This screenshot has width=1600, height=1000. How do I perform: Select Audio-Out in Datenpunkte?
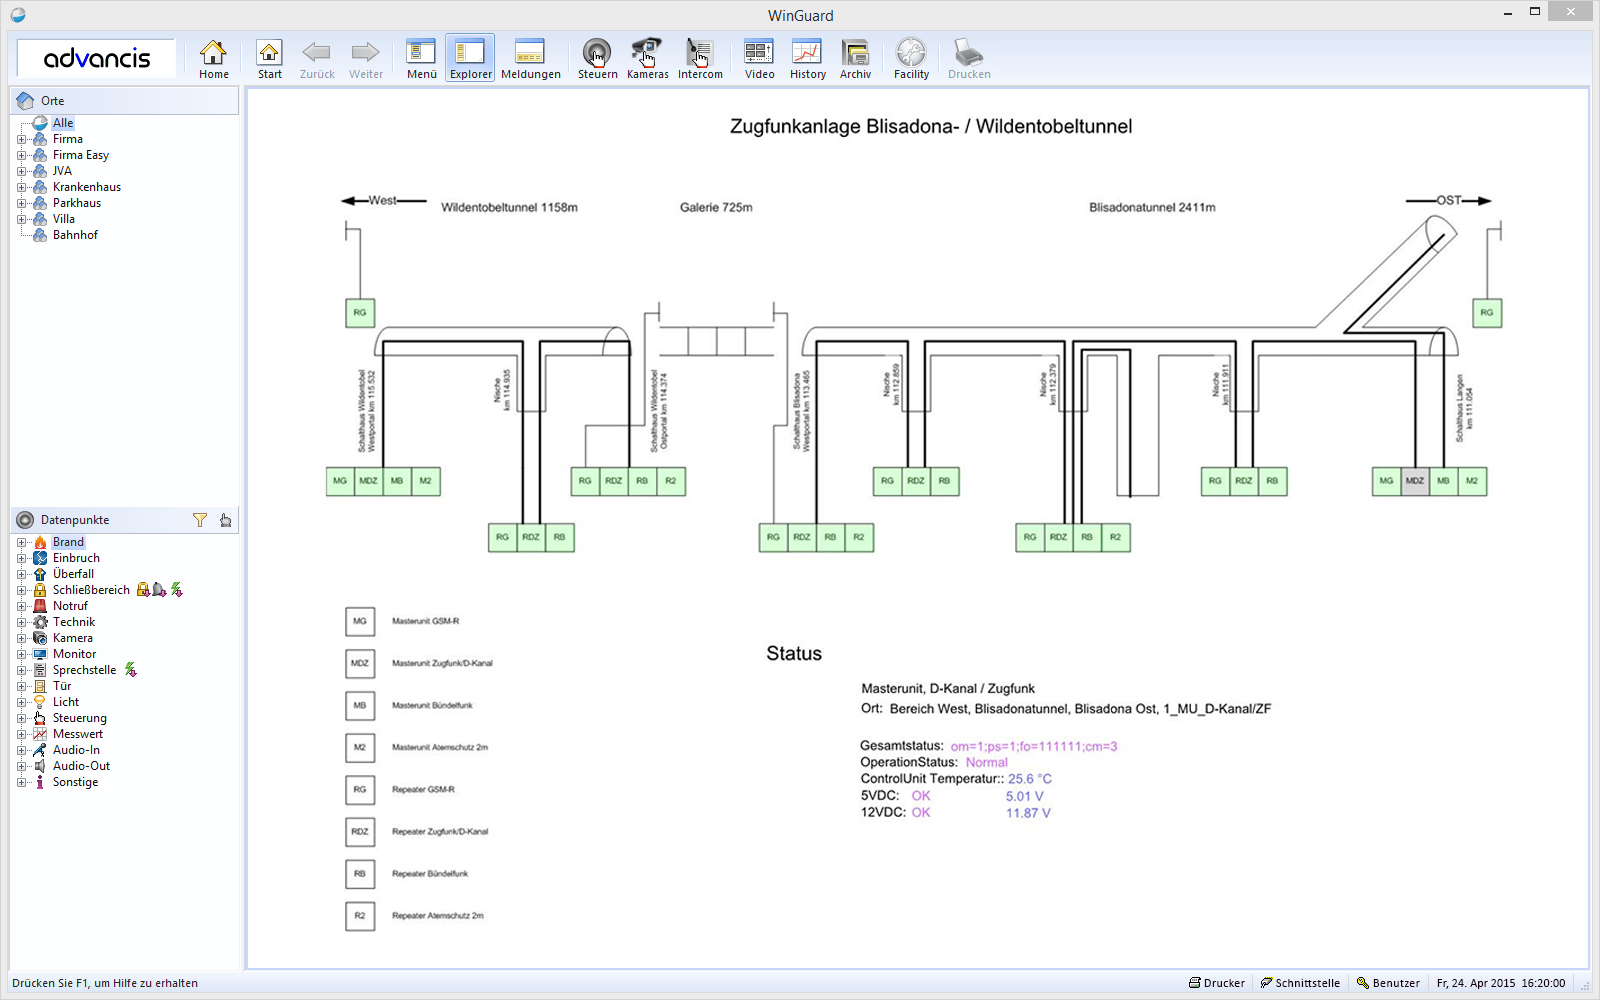(81, 766)
